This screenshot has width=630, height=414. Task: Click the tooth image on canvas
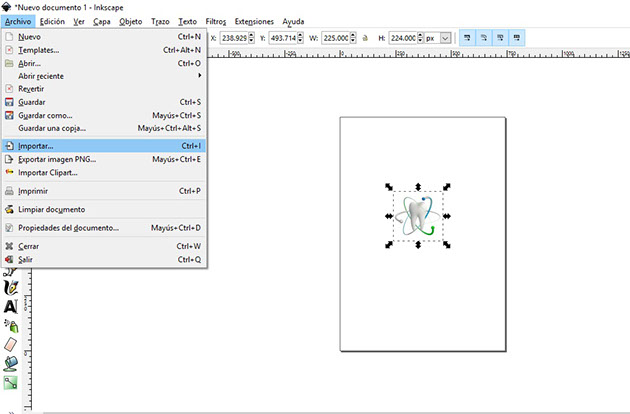point(418,216)
